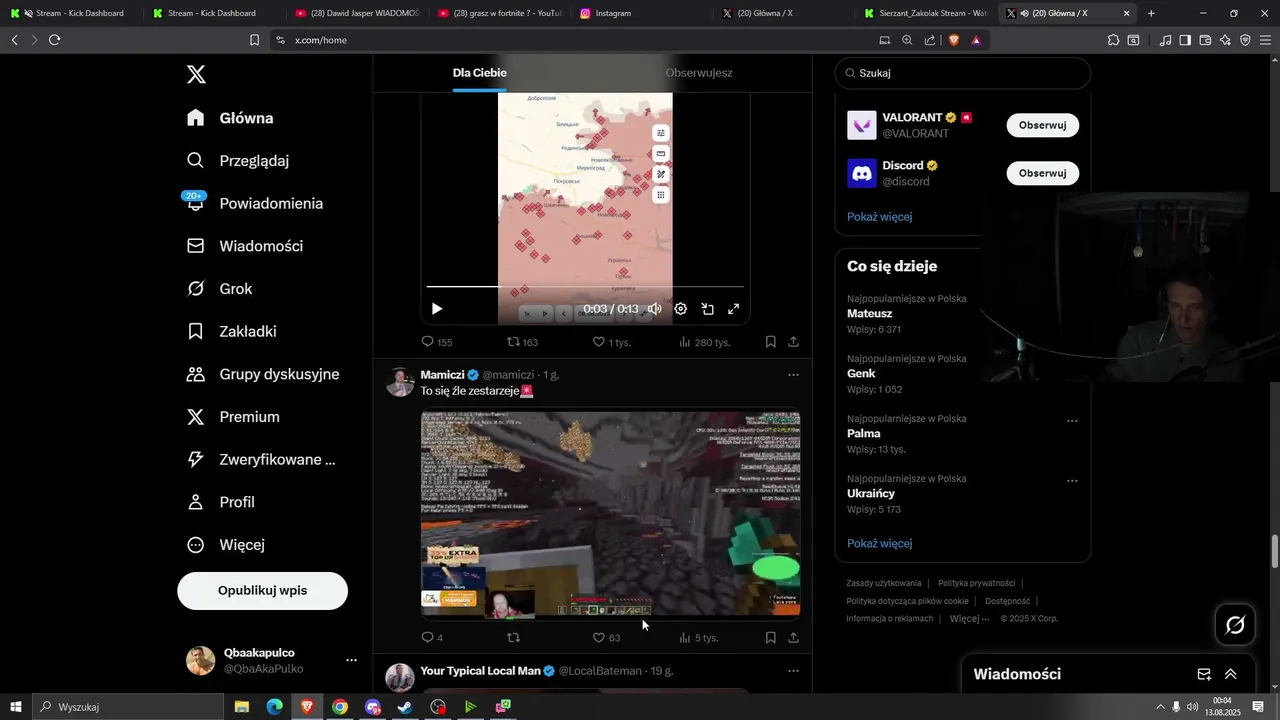Mute the map video sound
This screenshot has height=720, width=1280.
coord(654,309)
